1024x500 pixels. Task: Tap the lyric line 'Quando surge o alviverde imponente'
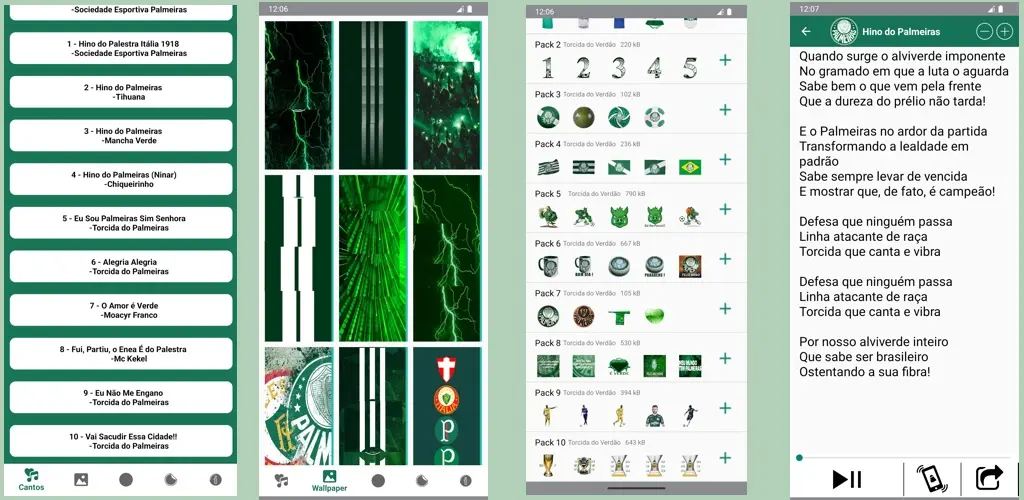pos(902,57)
